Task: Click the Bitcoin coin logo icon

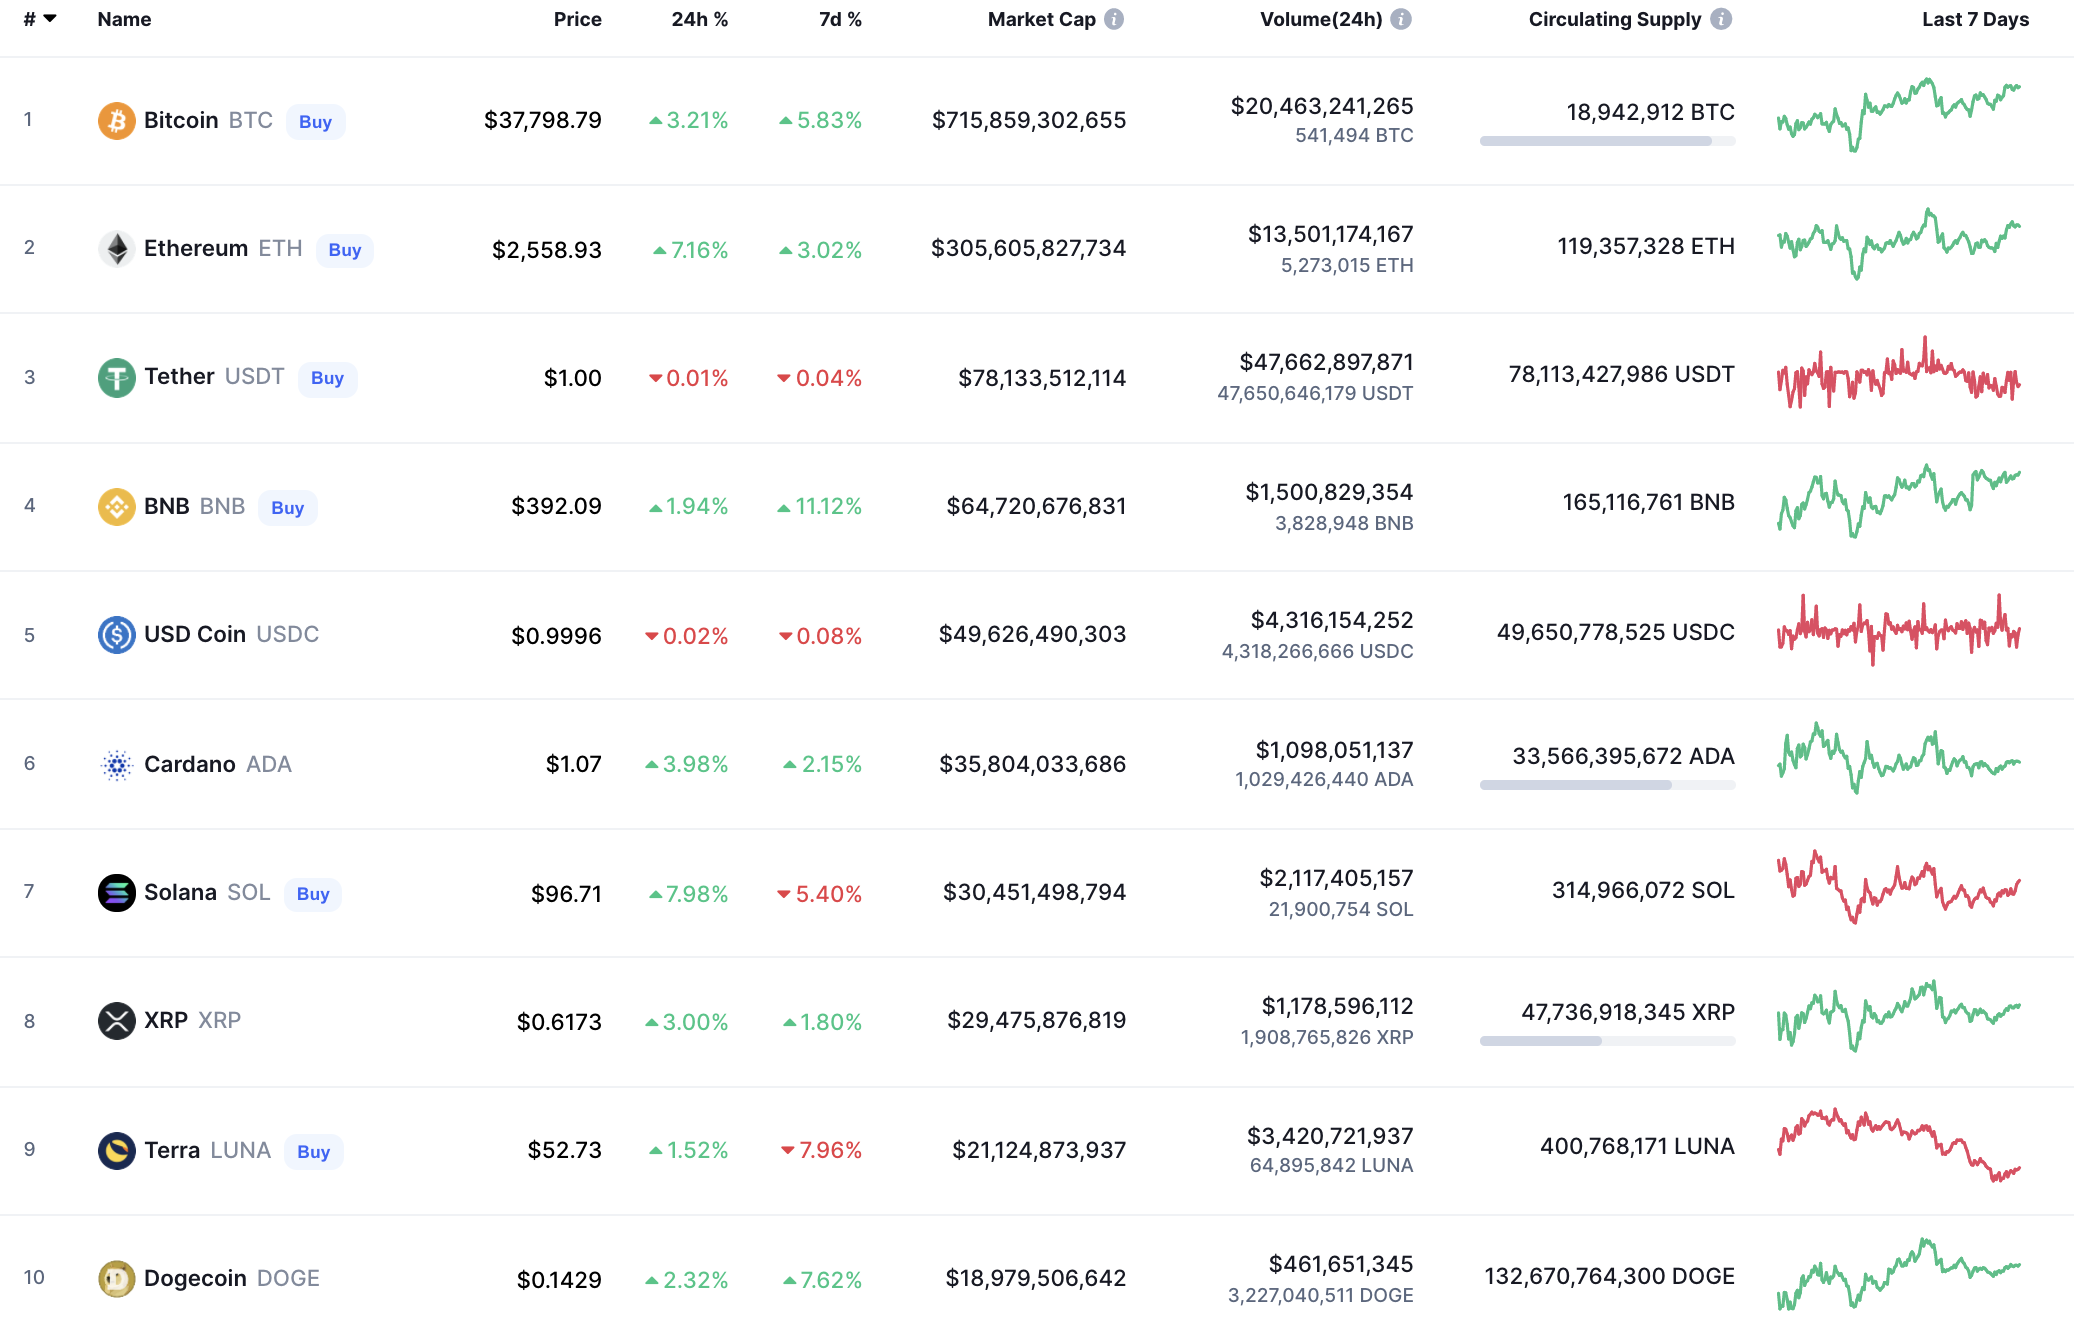Action: click(116, 121)
